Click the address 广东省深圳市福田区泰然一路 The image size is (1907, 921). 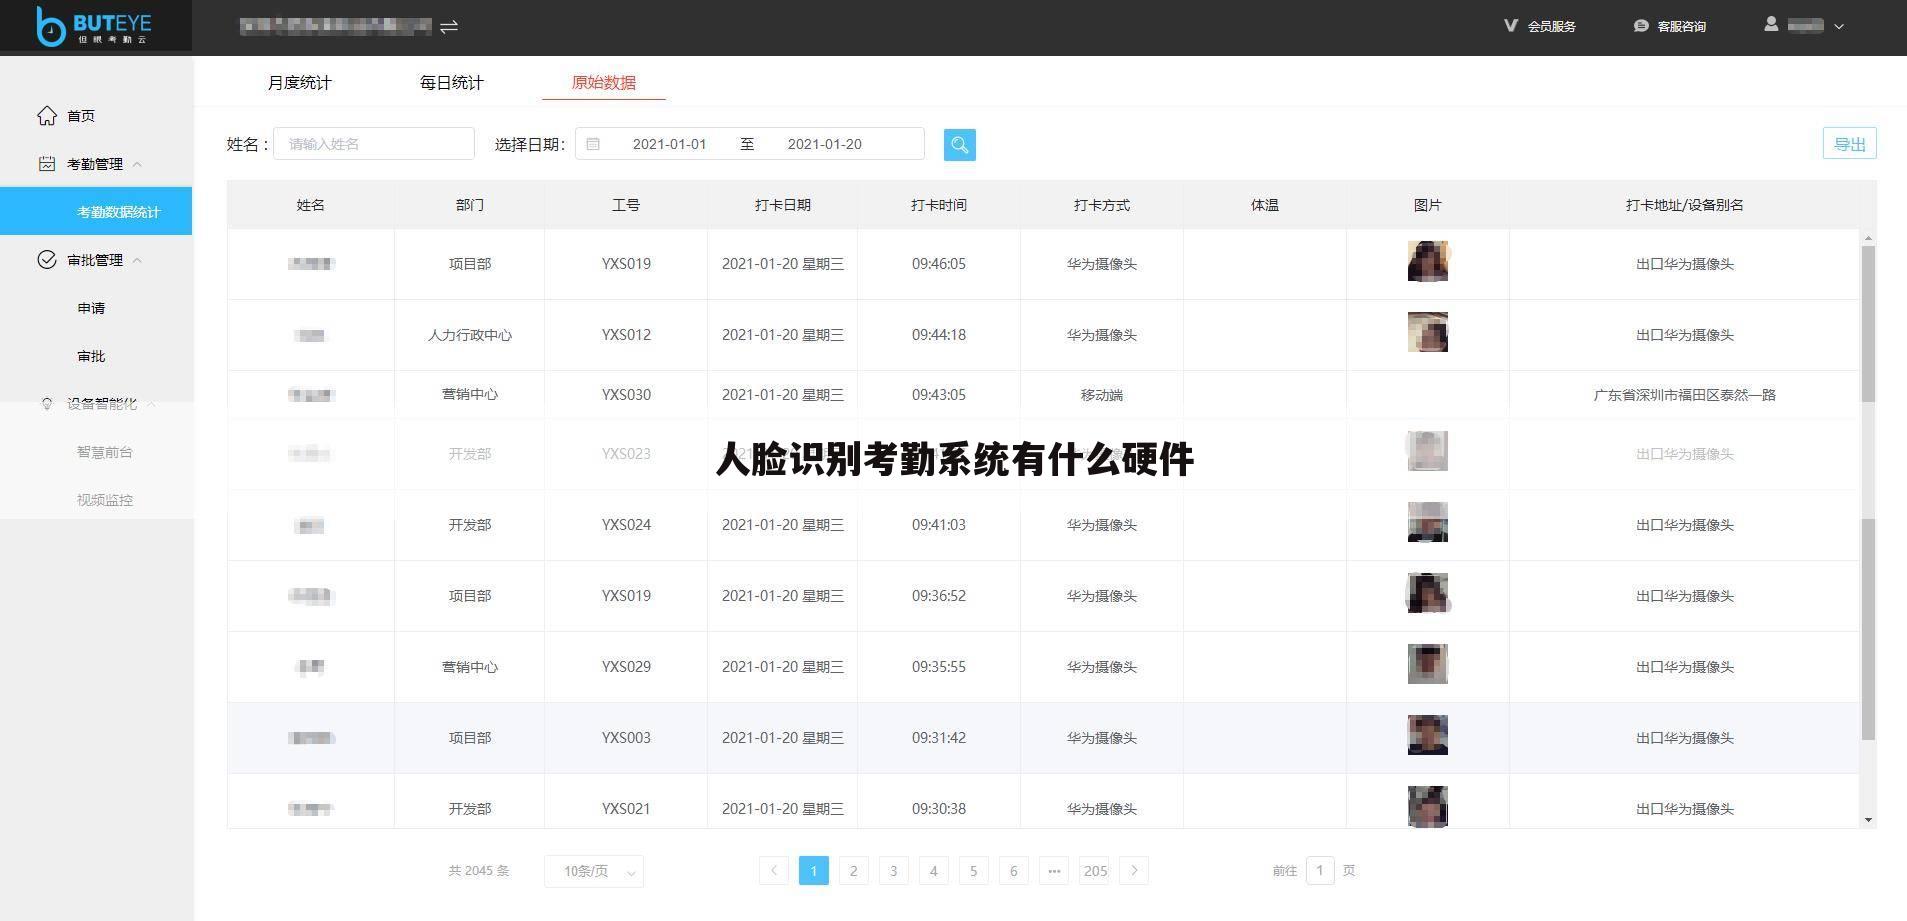tap(1684, 395)
